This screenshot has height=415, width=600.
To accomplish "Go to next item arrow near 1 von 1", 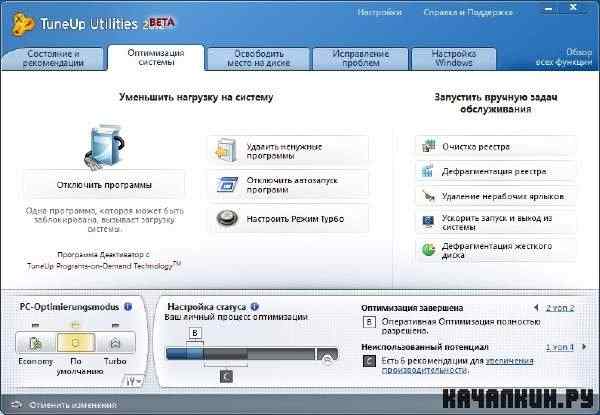I will tap(584, 347).
